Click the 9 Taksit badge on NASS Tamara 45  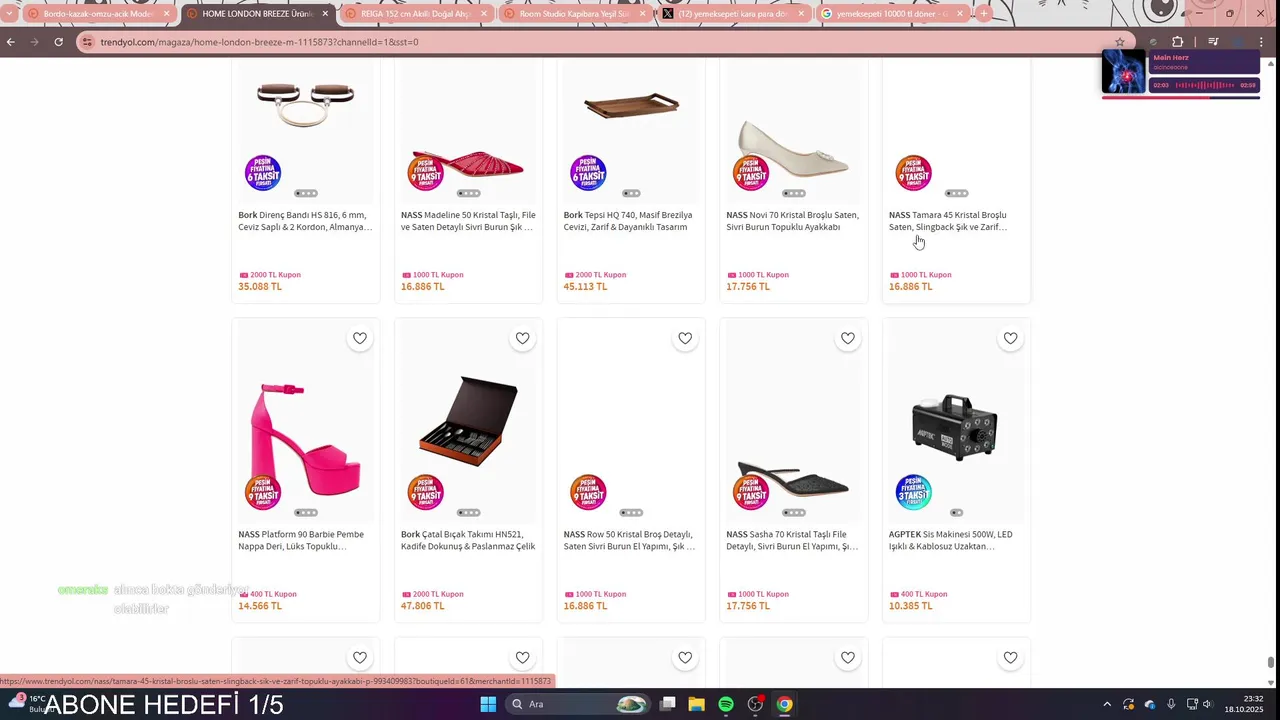point(913,173)
